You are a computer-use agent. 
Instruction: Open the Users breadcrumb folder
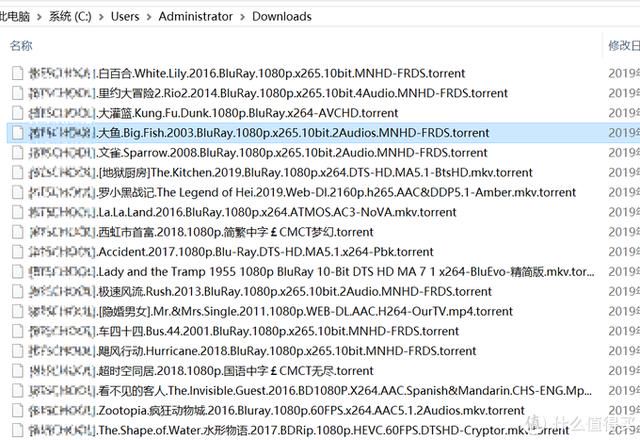point(125,16)
